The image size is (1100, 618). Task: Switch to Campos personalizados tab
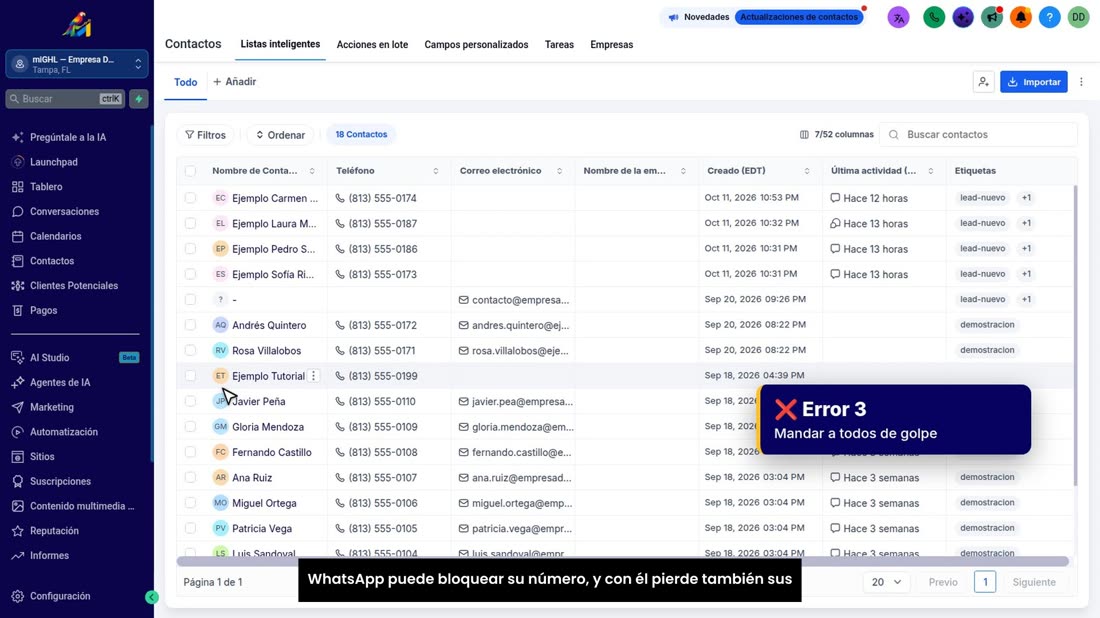pyautogui.click(x=476, y=45)
